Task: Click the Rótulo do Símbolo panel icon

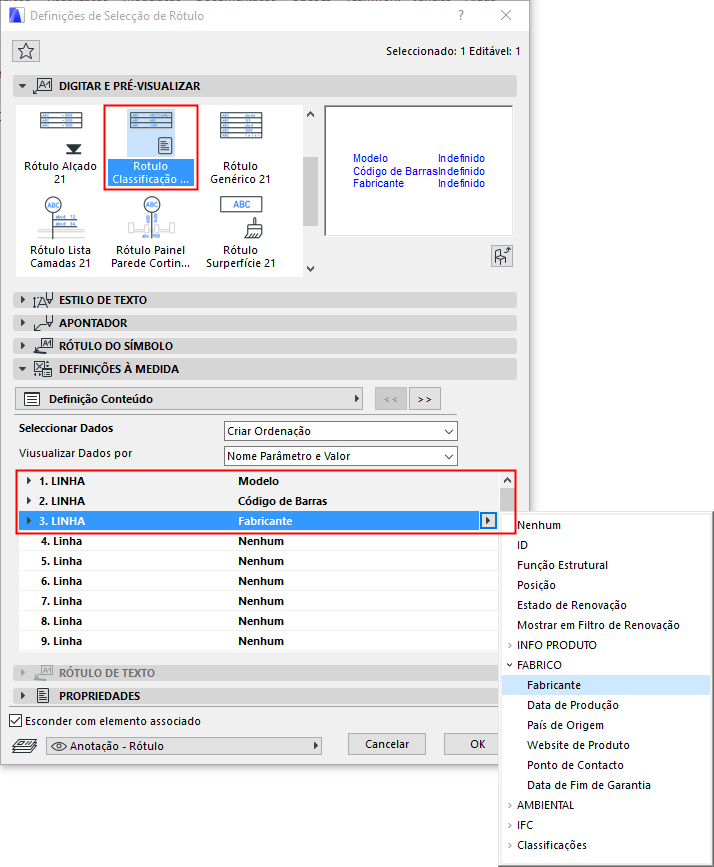Action: 43,346
